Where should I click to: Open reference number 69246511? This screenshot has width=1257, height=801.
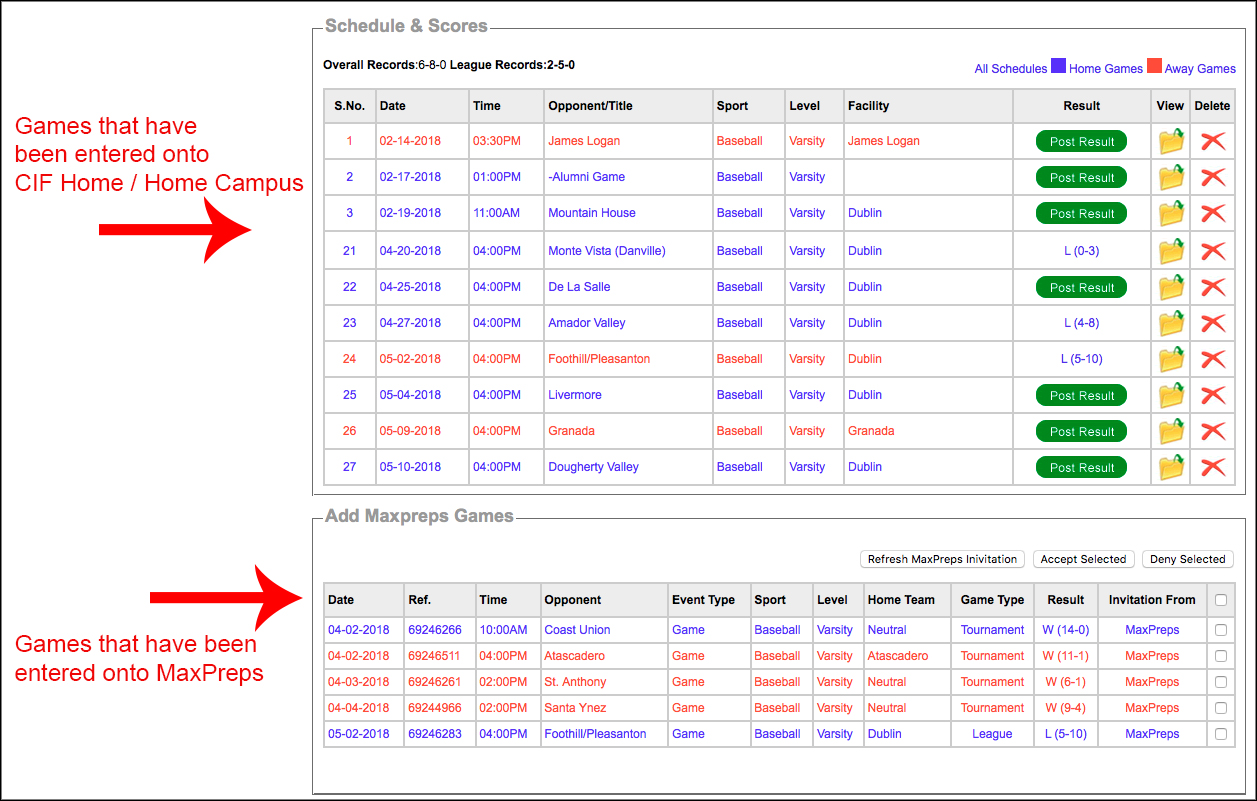click(x=435, y=656)
